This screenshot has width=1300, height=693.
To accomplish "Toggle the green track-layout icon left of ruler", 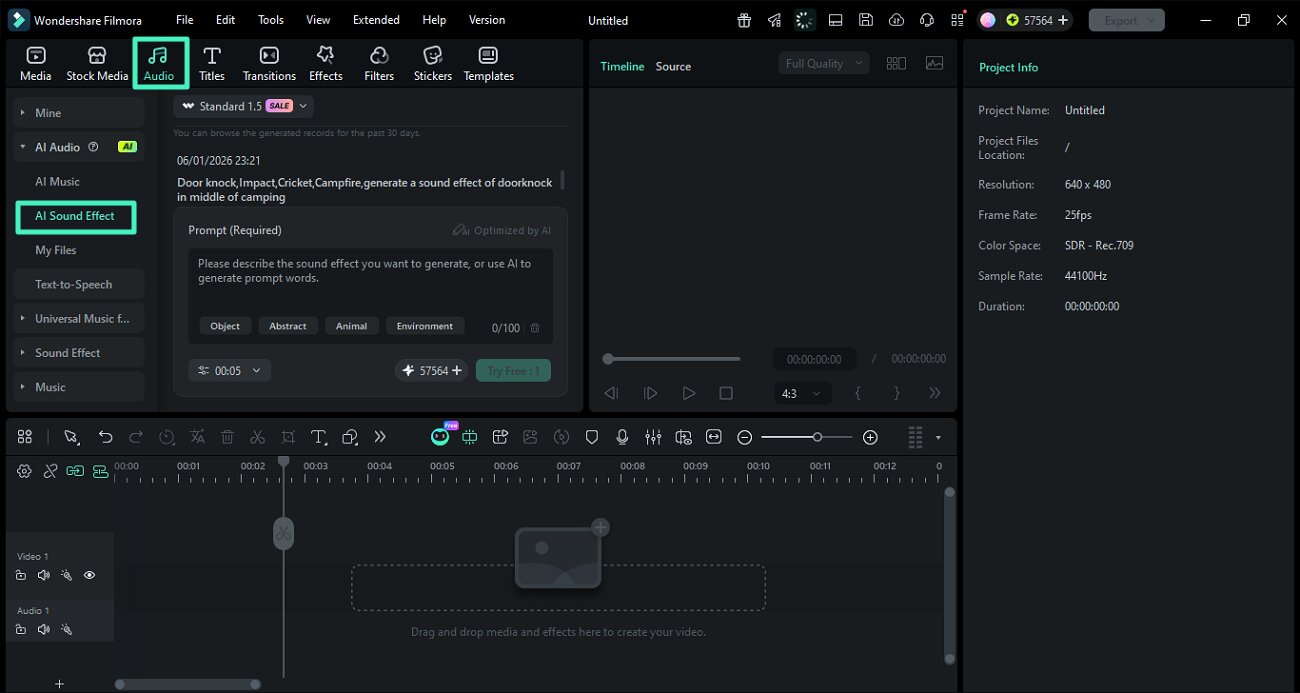I will (100, 471).
